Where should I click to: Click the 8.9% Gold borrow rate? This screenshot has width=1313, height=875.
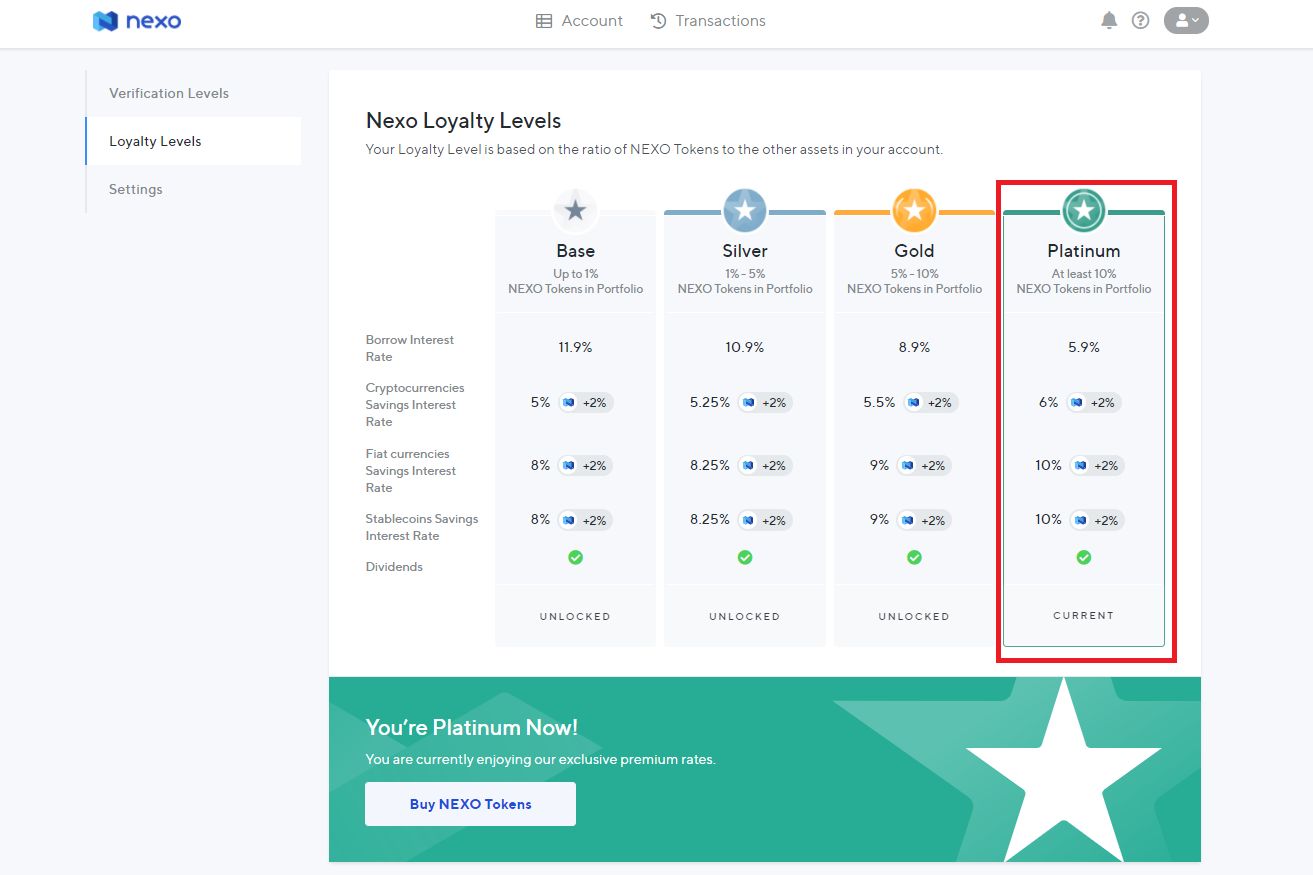click(914, 347)
